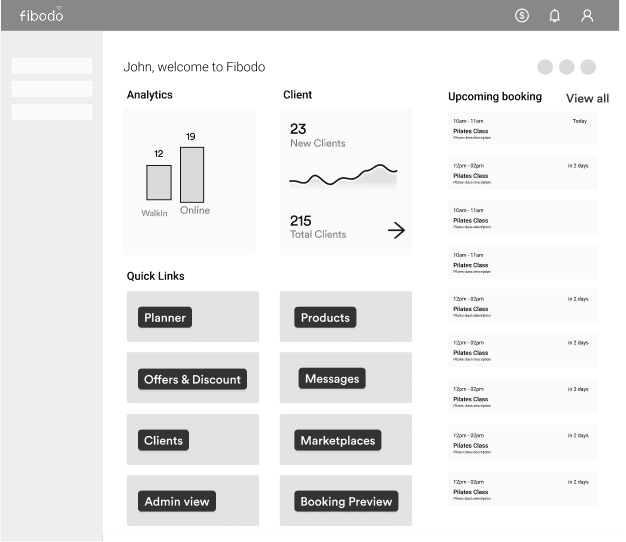Click the fibodo logo
The image size is (626, 542).
coord(42,15)
